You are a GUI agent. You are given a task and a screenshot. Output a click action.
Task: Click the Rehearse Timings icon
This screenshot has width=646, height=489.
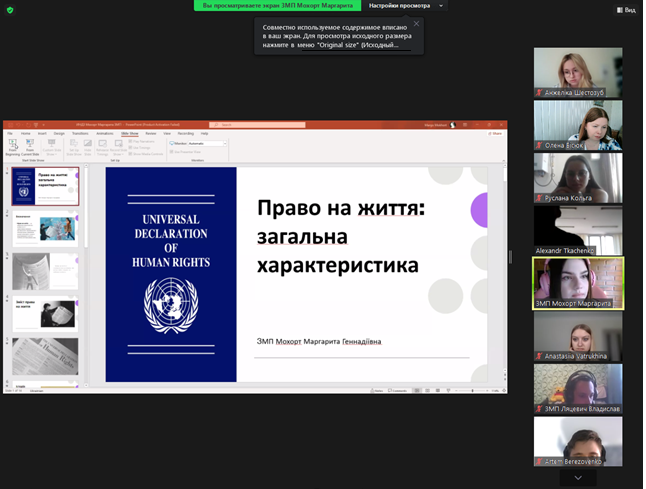[103, 144]
